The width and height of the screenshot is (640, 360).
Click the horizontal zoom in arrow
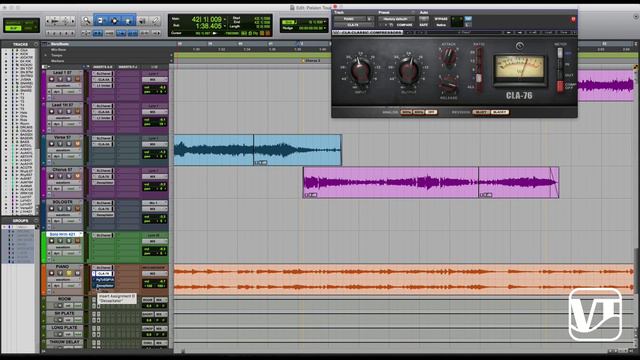pyautogui.click(x=73, y=21)
